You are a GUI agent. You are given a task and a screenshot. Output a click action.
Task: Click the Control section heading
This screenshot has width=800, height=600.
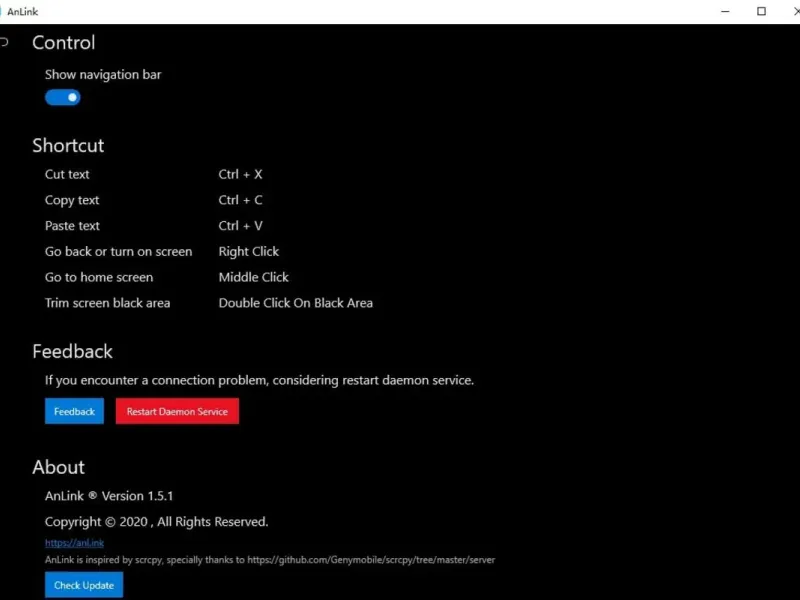(x=64, y=43)
